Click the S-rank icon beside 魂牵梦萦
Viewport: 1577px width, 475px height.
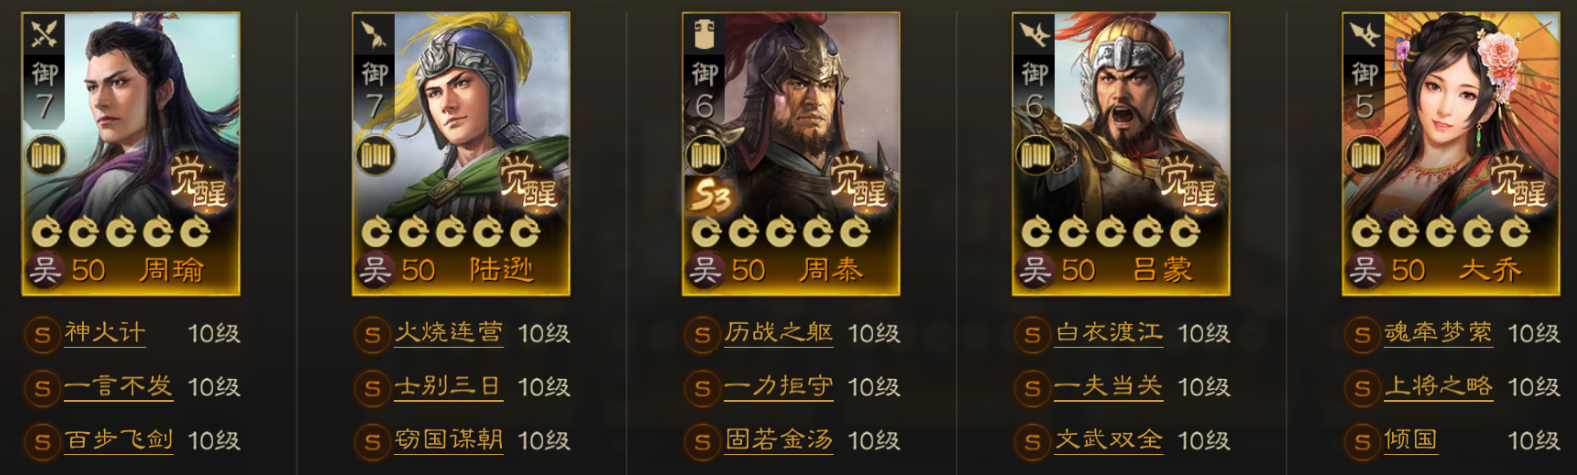point(1362,334)
